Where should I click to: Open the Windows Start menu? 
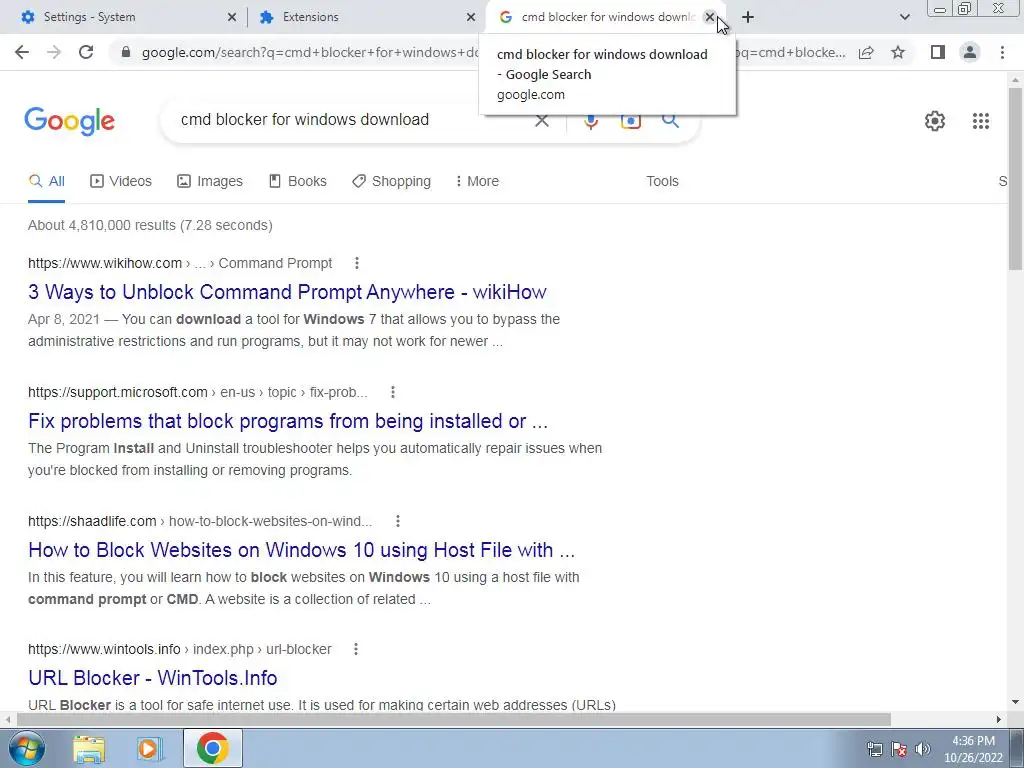click(x=26, y=748)
